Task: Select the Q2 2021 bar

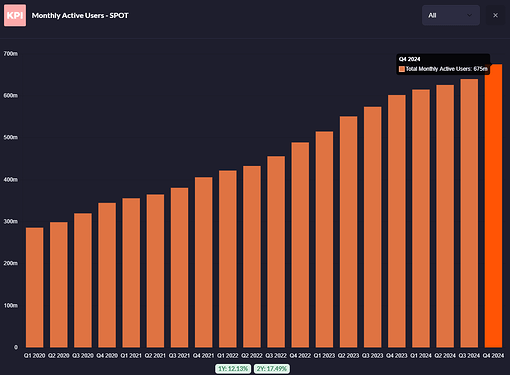Action: pyautogui.click(x=155, y=271)
